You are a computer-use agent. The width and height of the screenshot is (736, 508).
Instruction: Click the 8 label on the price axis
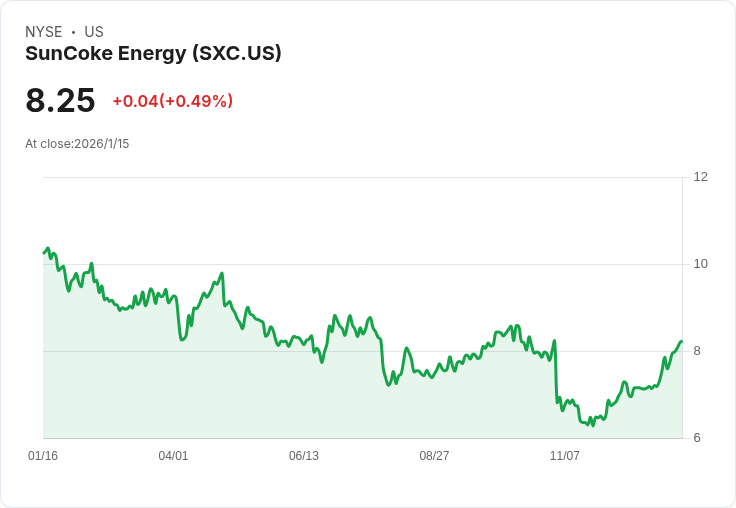pyautogui.click(x=697, y=351)
